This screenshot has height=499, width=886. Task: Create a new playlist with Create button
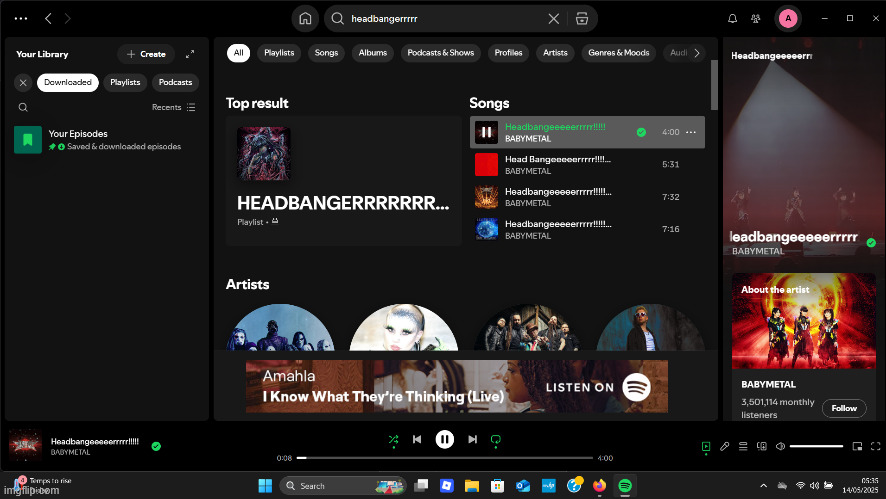tap(146, 54)
